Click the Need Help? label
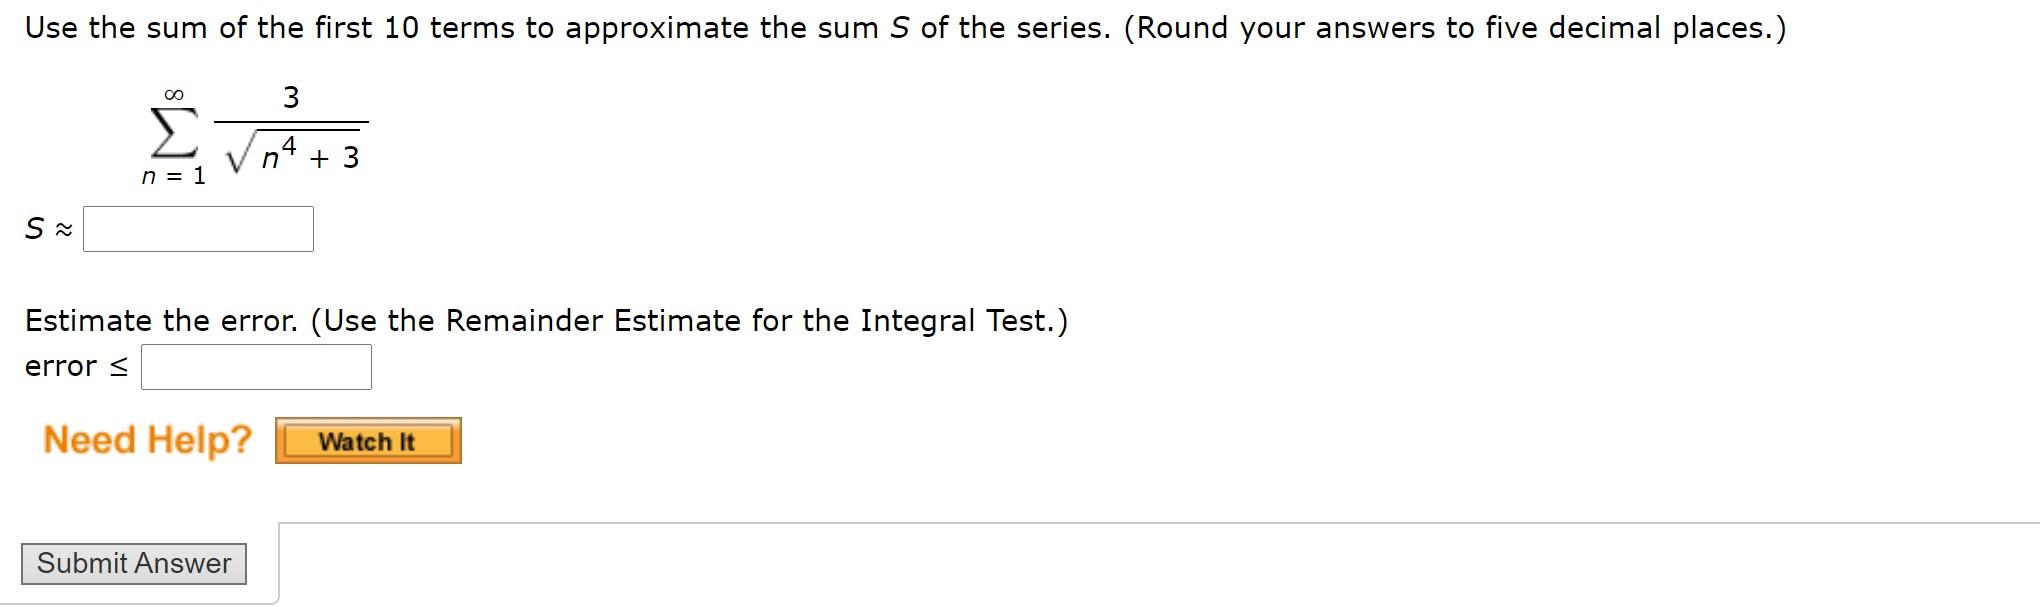 pyautogui.click(x=146, y=438)
